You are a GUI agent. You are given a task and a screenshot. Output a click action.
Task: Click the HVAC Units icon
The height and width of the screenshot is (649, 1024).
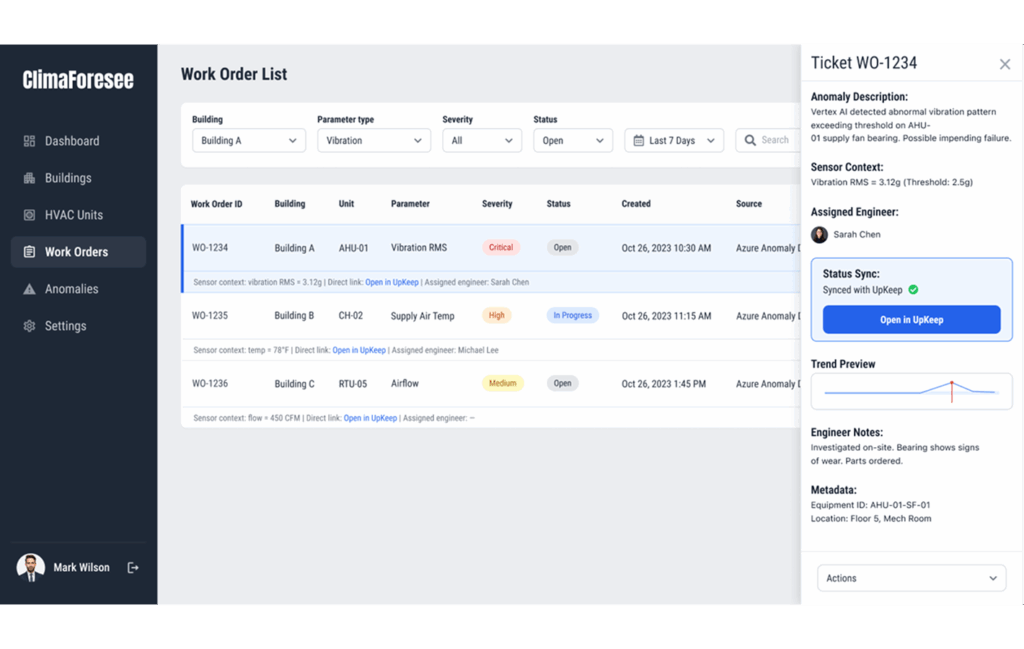[x=29, y=215]
